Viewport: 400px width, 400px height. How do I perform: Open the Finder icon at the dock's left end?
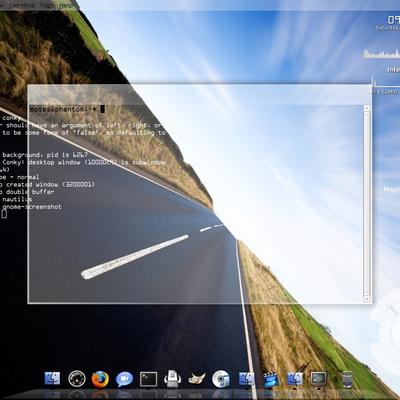(x=52, y=379)
